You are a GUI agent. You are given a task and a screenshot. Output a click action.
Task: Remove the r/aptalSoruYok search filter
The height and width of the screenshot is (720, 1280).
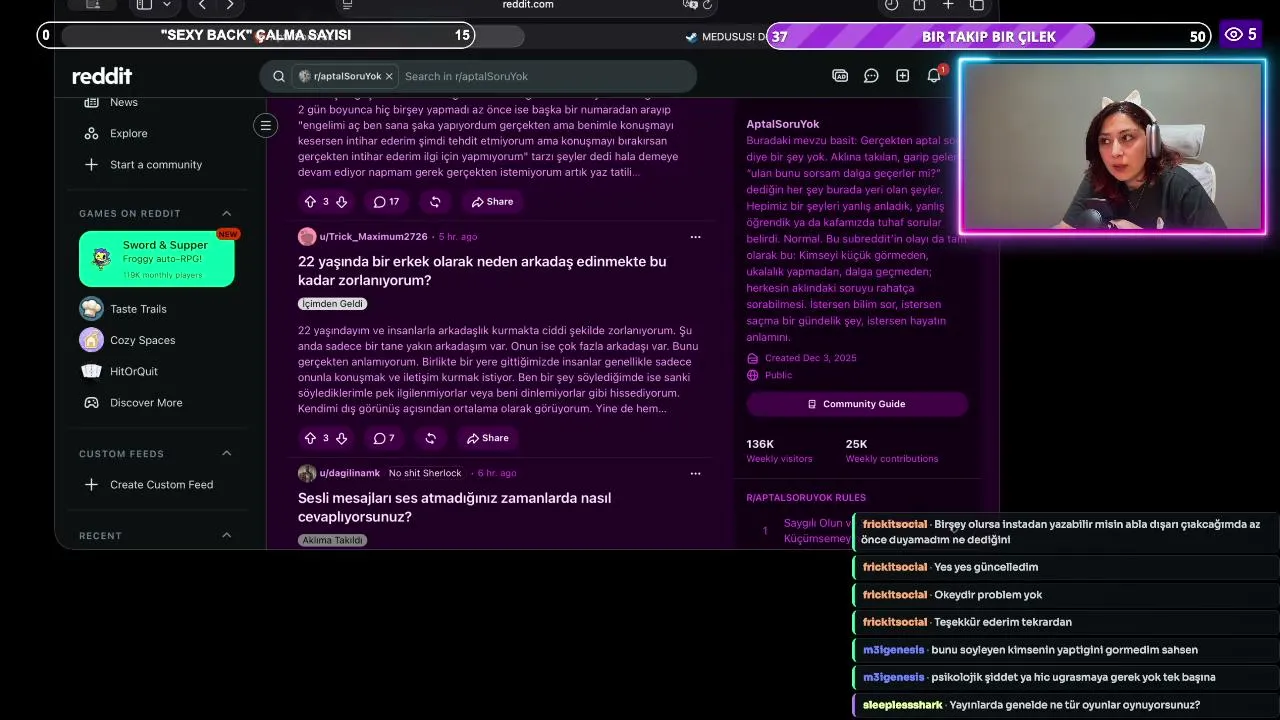389,76
